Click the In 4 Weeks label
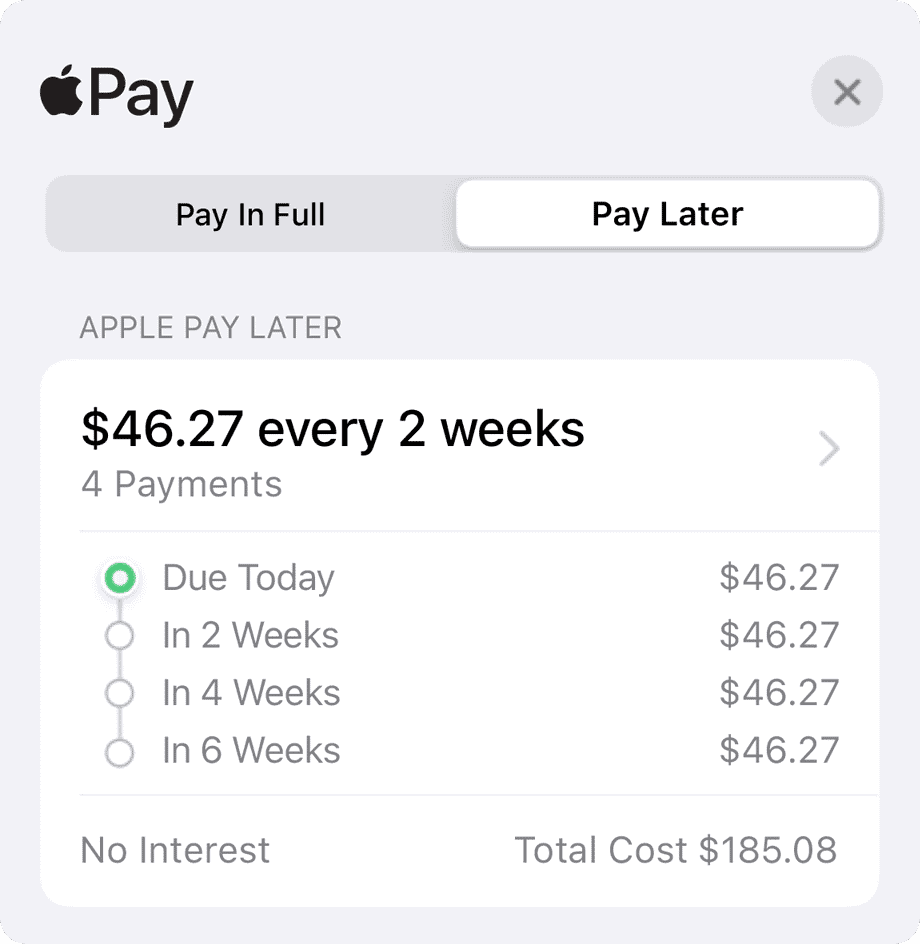 click(251, 693)
